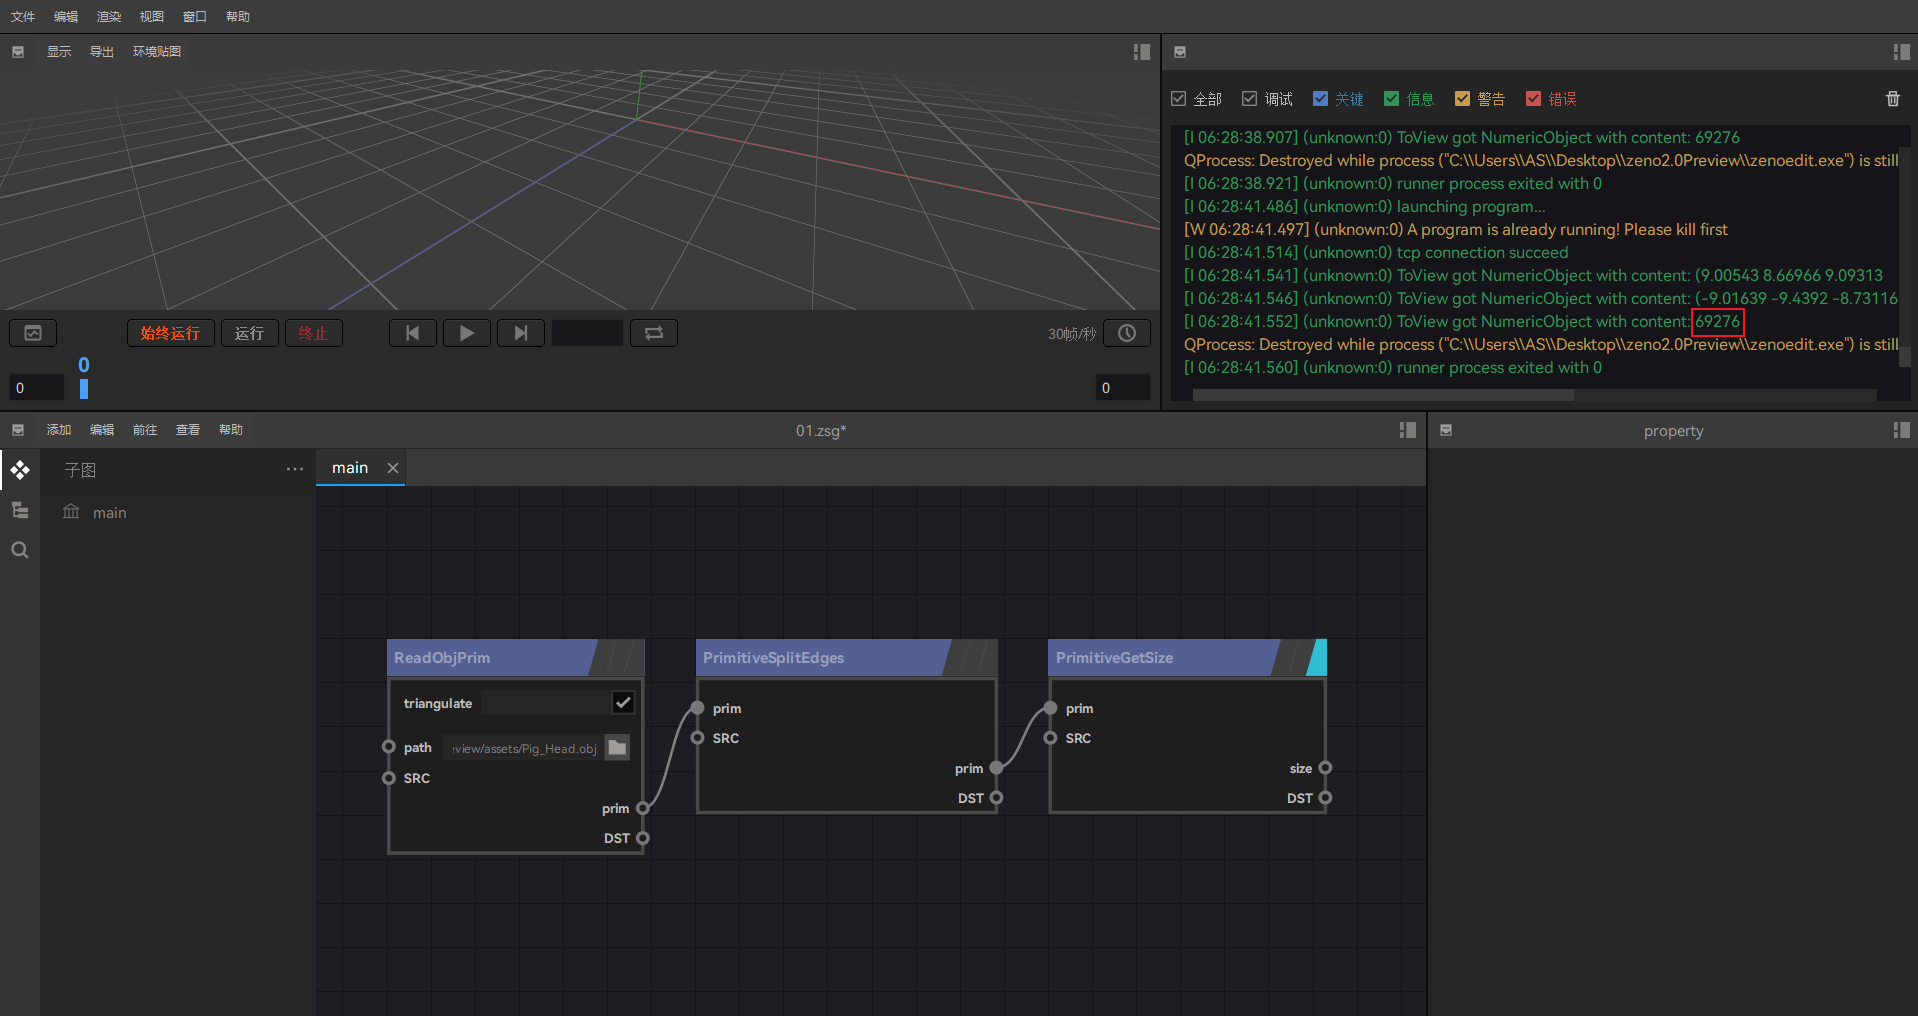Switch to the main graph tab
Image resolution: width=1918 pixels, height=1016 pixels.
tap(350, 468)
